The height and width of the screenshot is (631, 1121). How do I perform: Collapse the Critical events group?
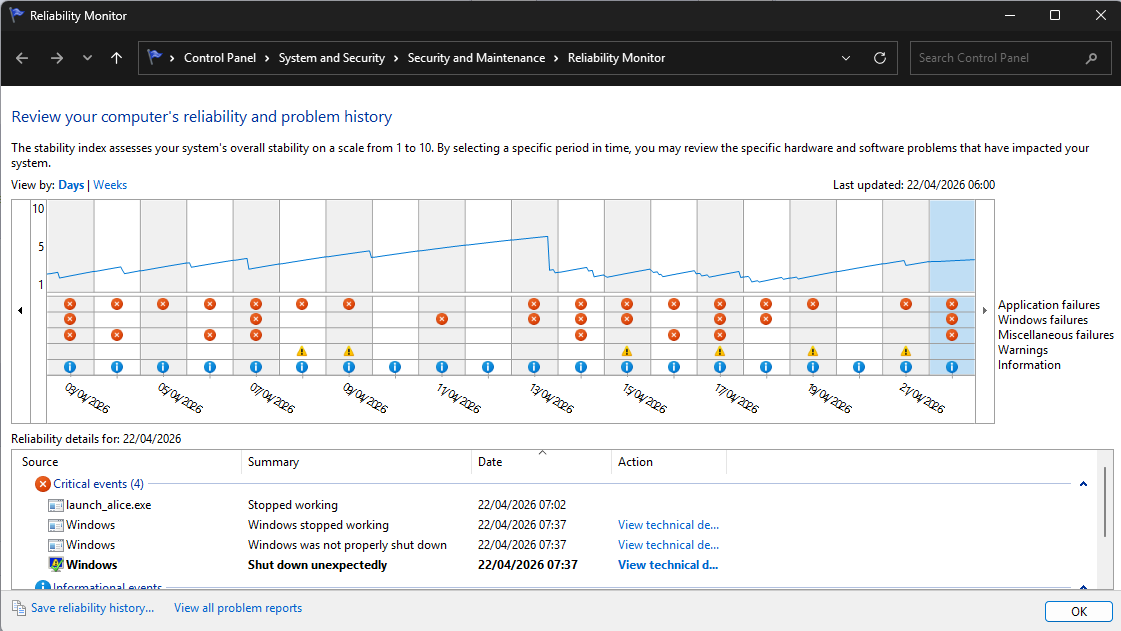point(1083,484)
